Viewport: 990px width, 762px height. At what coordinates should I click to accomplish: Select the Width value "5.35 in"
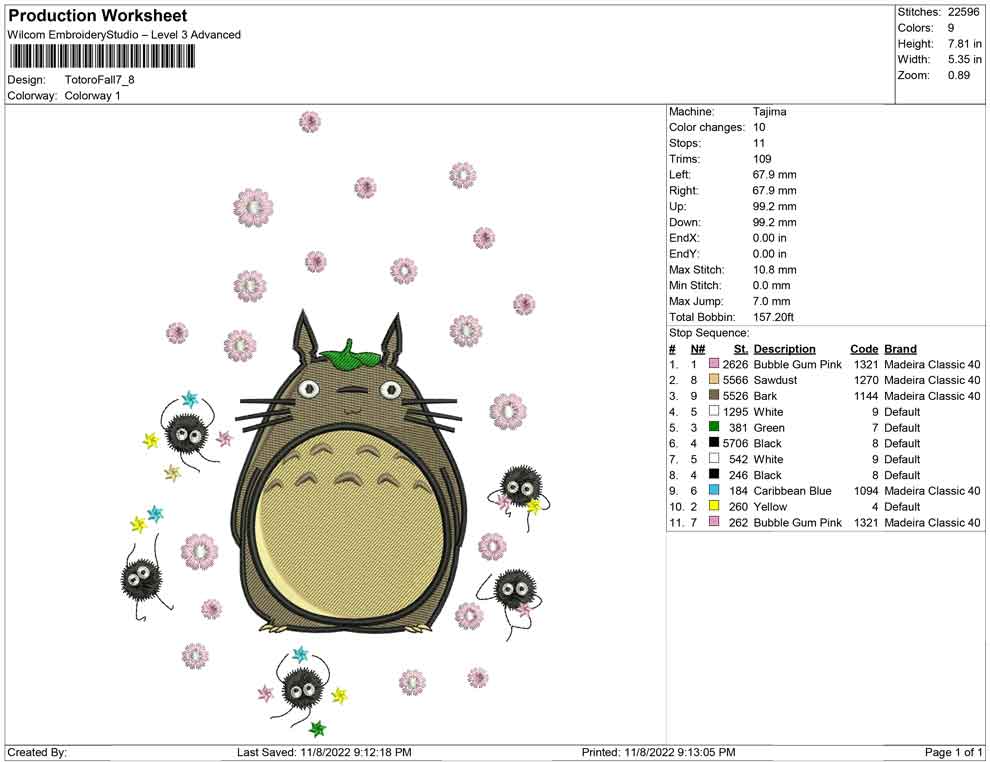coord(965,59)
